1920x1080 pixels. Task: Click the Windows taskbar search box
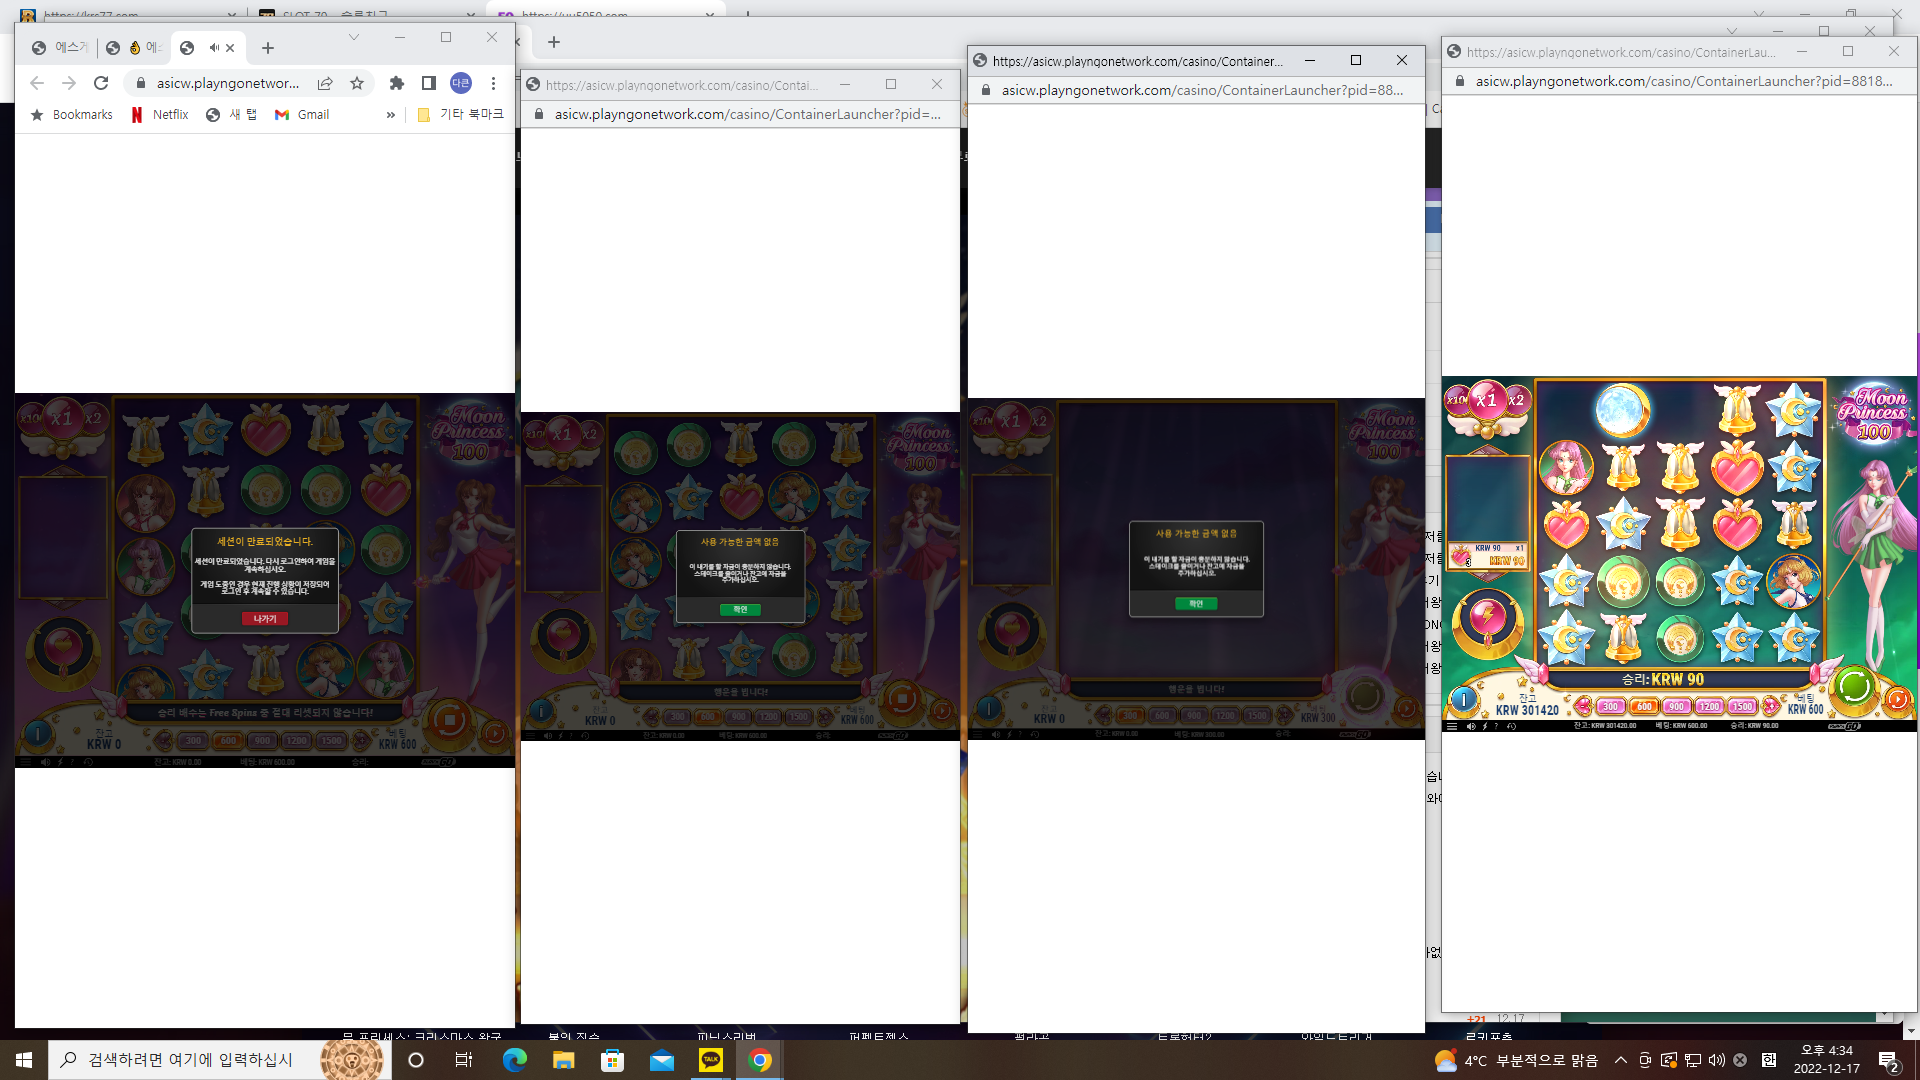(220, 1060)
